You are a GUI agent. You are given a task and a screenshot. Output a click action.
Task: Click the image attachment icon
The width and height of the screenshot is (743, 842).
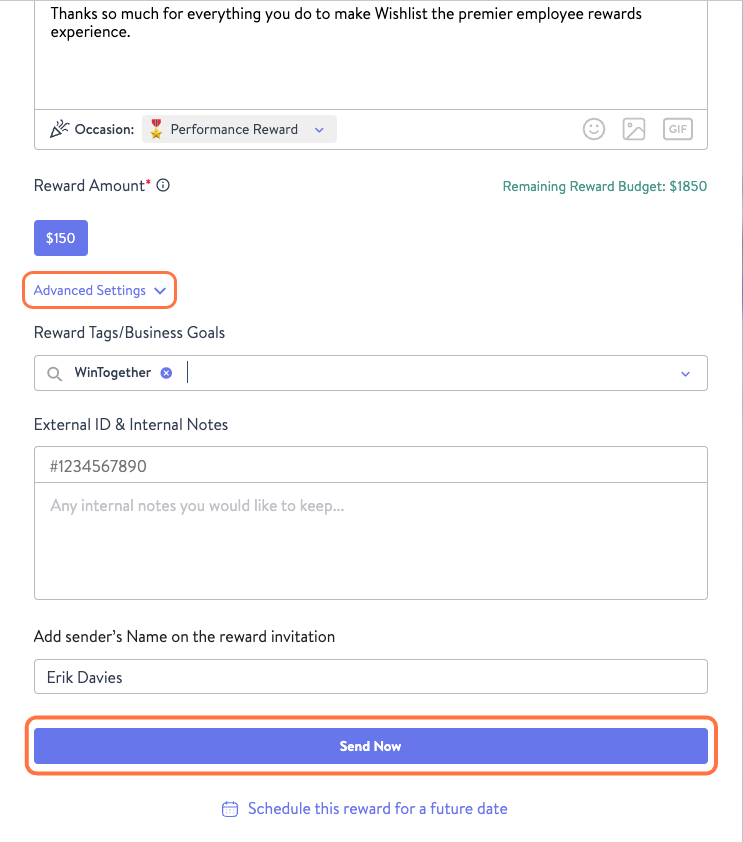[x=634, y=129]
